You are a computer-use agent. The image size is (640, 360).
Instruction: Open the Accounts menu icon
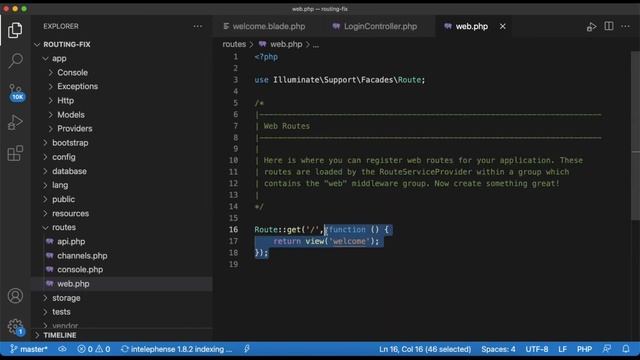pos(15,296)
